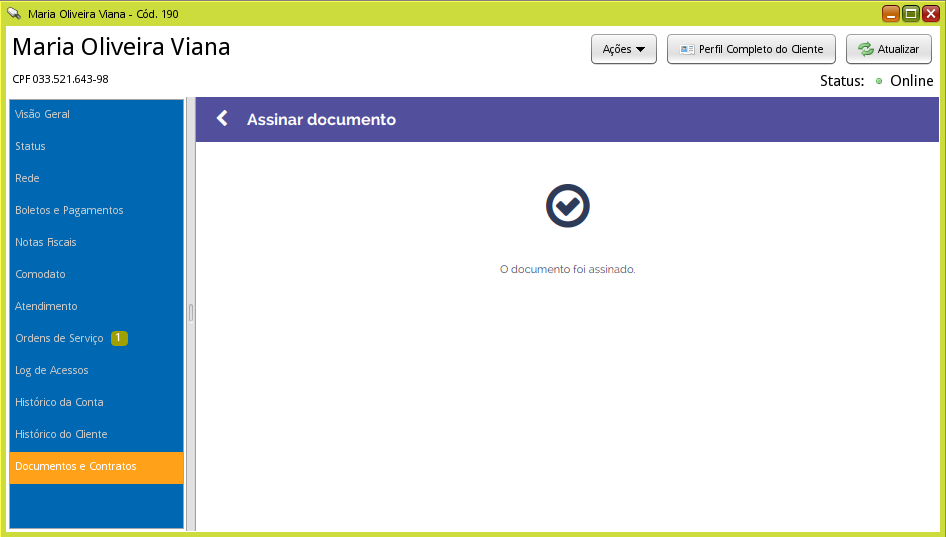Image resolution: width=946 pixels, height=537 pixels.
Task: Minimize the client window
Action: tap(891, 13)
